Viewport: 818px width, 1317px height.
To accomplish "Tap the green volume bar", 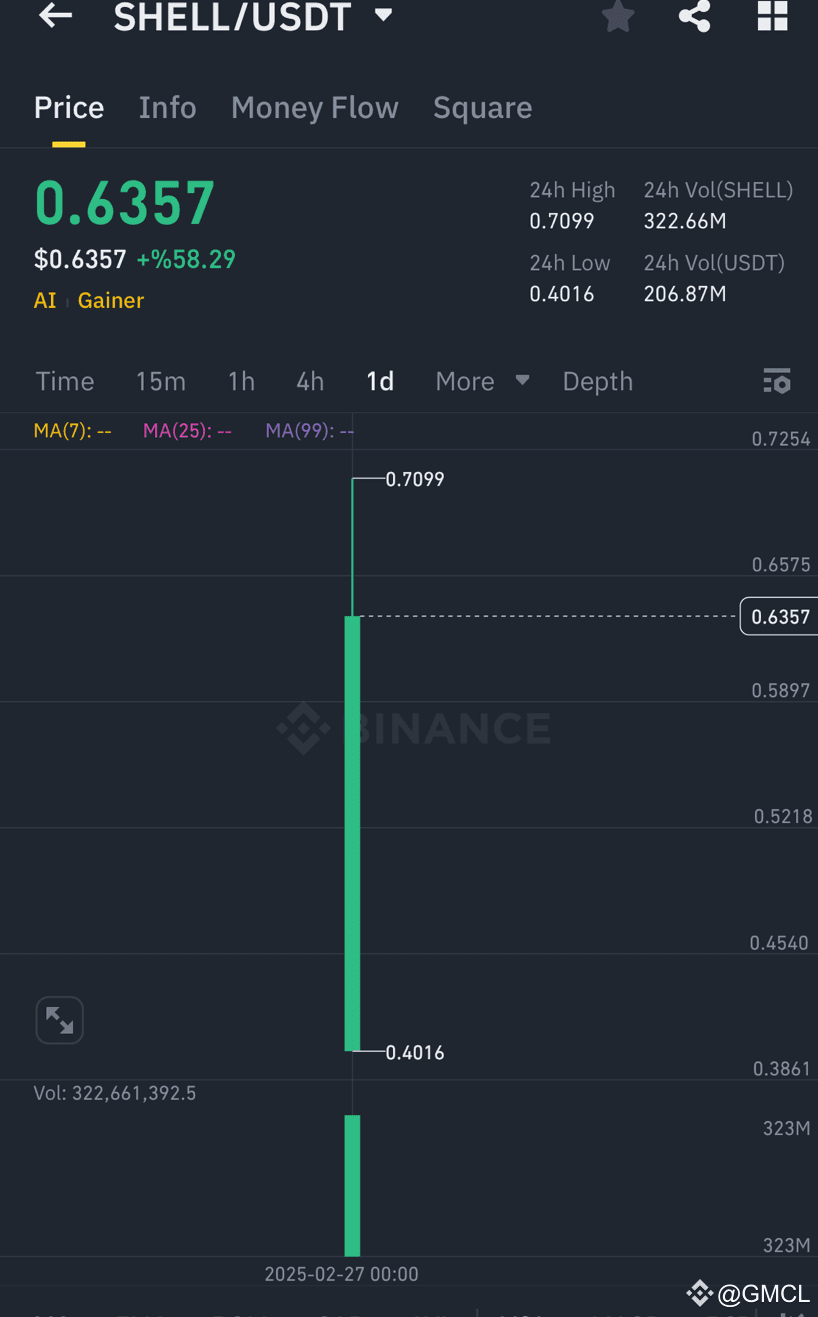I will 352,1185.
